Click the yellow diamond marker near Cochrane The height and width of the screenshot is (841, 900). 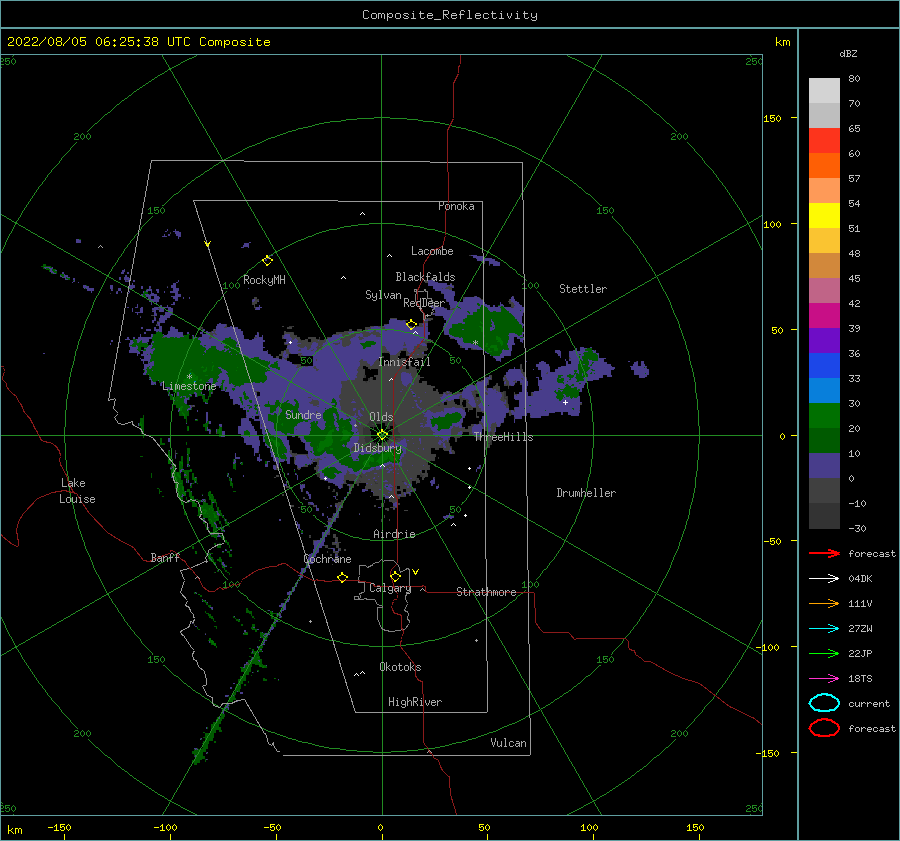343,577
